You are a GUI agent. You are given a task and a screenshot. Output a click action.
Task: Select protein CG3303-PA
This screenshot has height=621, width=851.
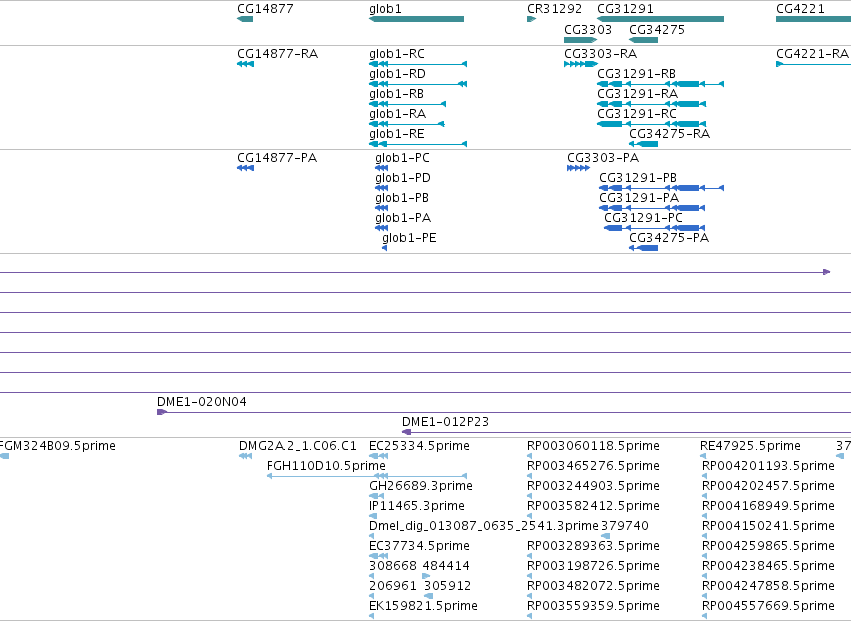point(579,168)
